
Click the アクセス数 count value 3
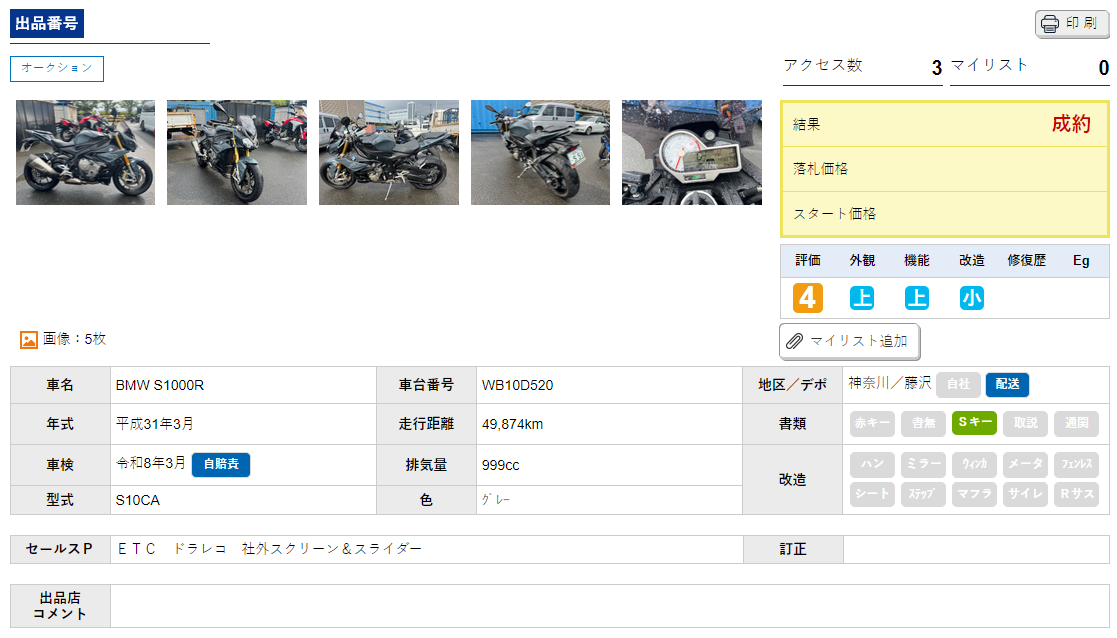click(x=937, y=68)
